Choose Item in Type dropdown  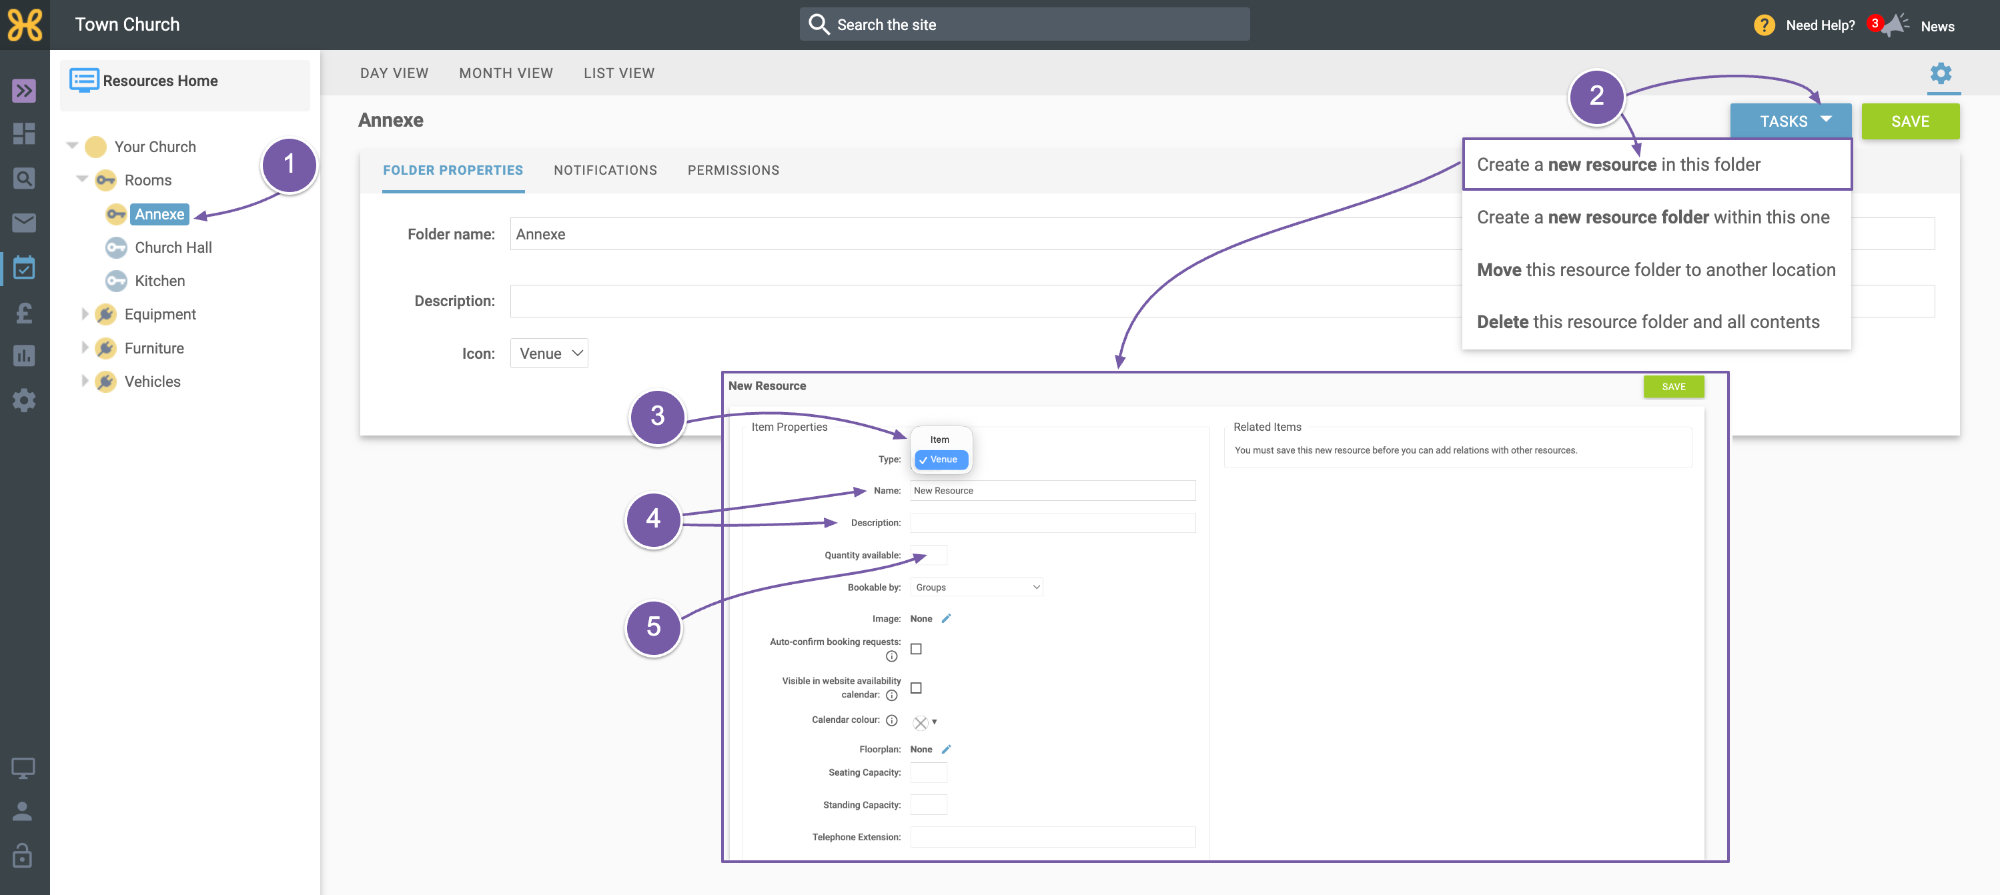[940, 440]
